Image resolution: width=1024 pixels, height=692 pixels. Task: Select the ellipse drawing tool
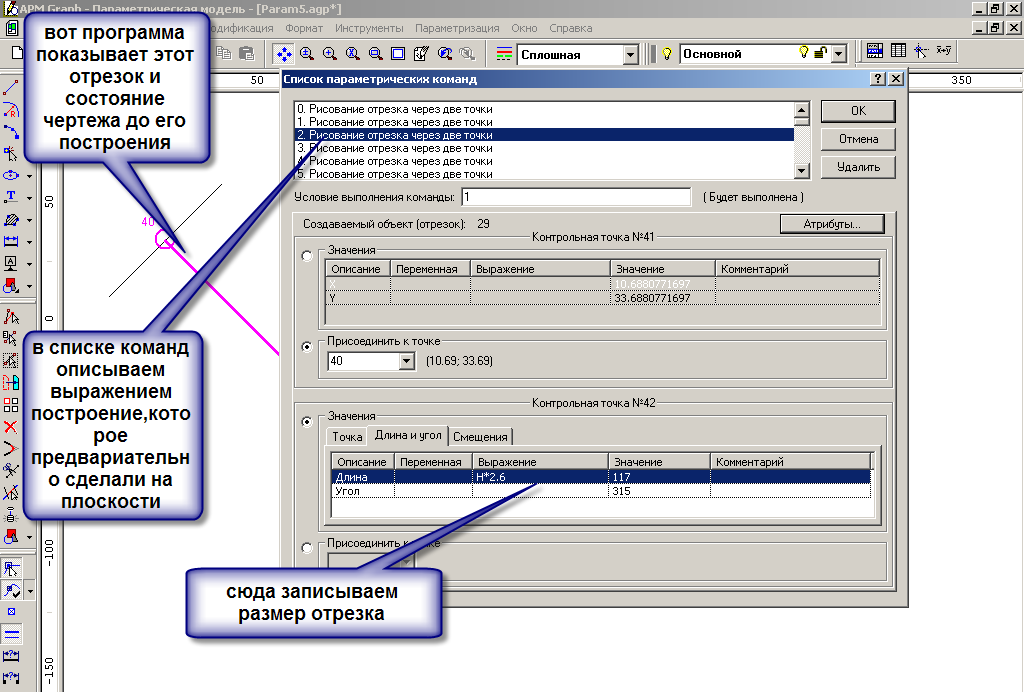tap(11, 175)
